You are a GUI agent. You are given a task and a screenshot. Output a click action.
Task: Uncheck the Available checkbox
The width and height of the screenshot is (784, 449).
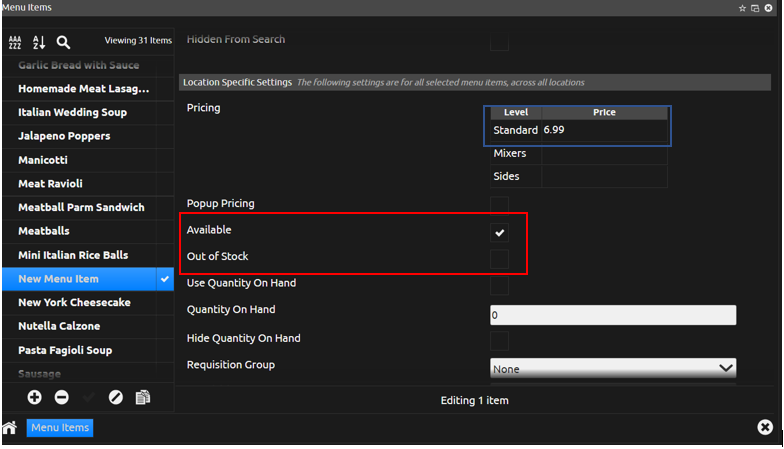pos(499,232)
